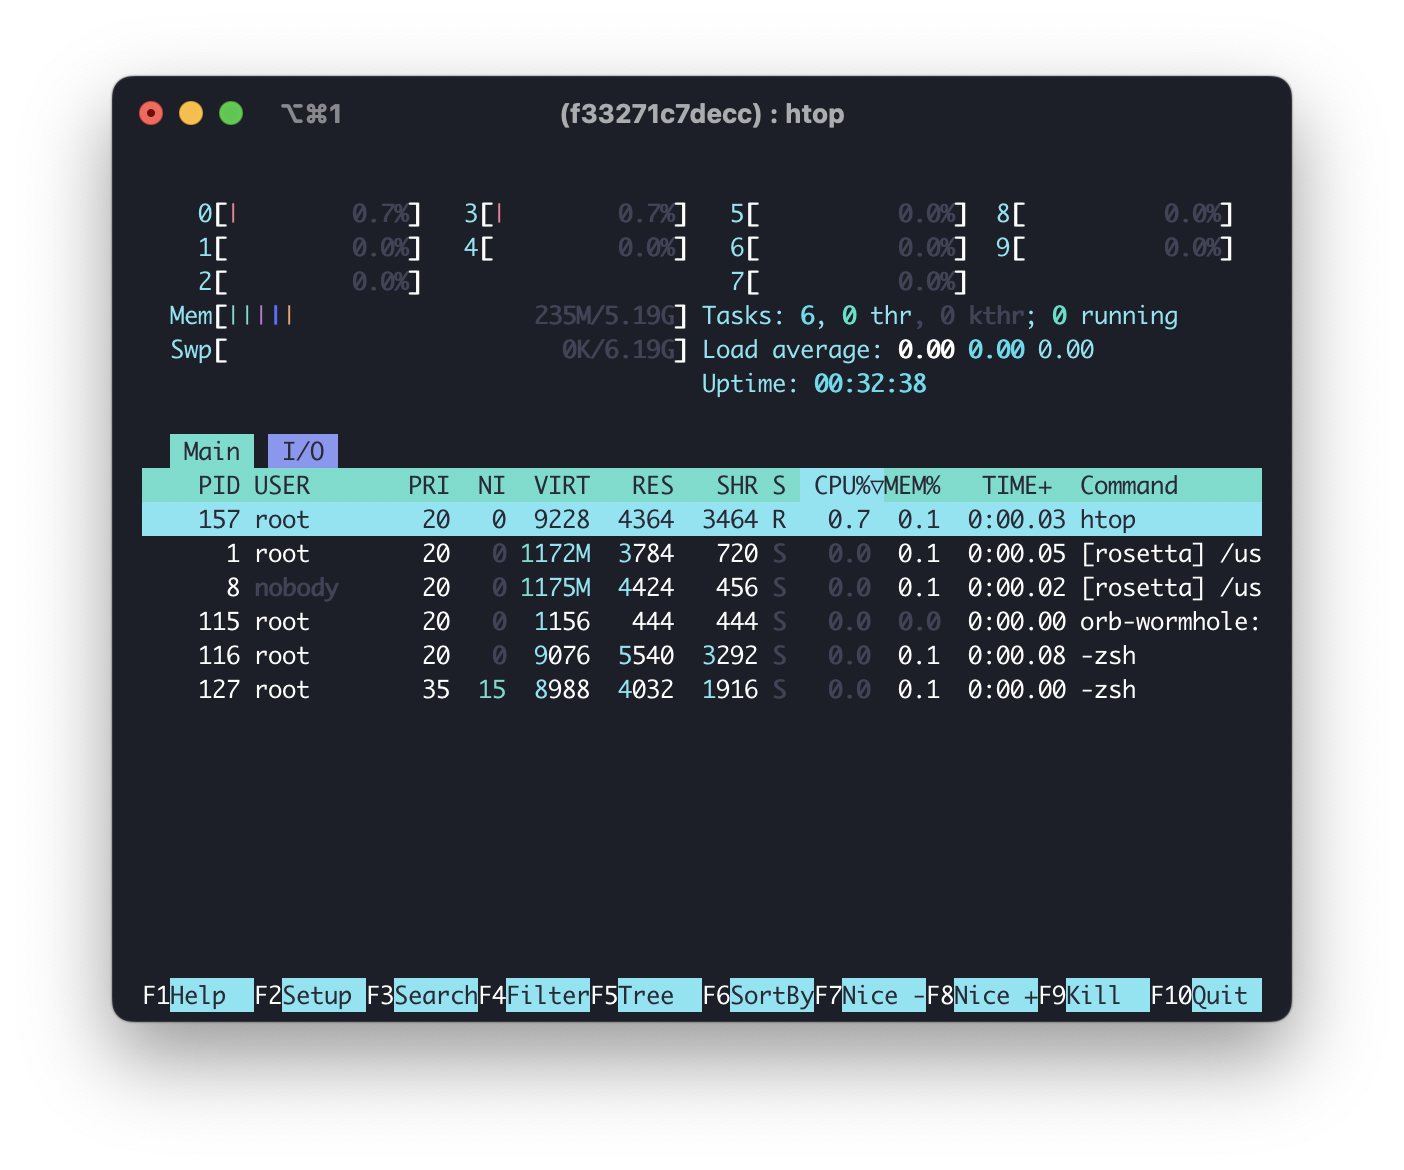The width and height of the screenshot is (1404, 1170).
Task: Click the Mem usage meter
Action: pos(428,315)
